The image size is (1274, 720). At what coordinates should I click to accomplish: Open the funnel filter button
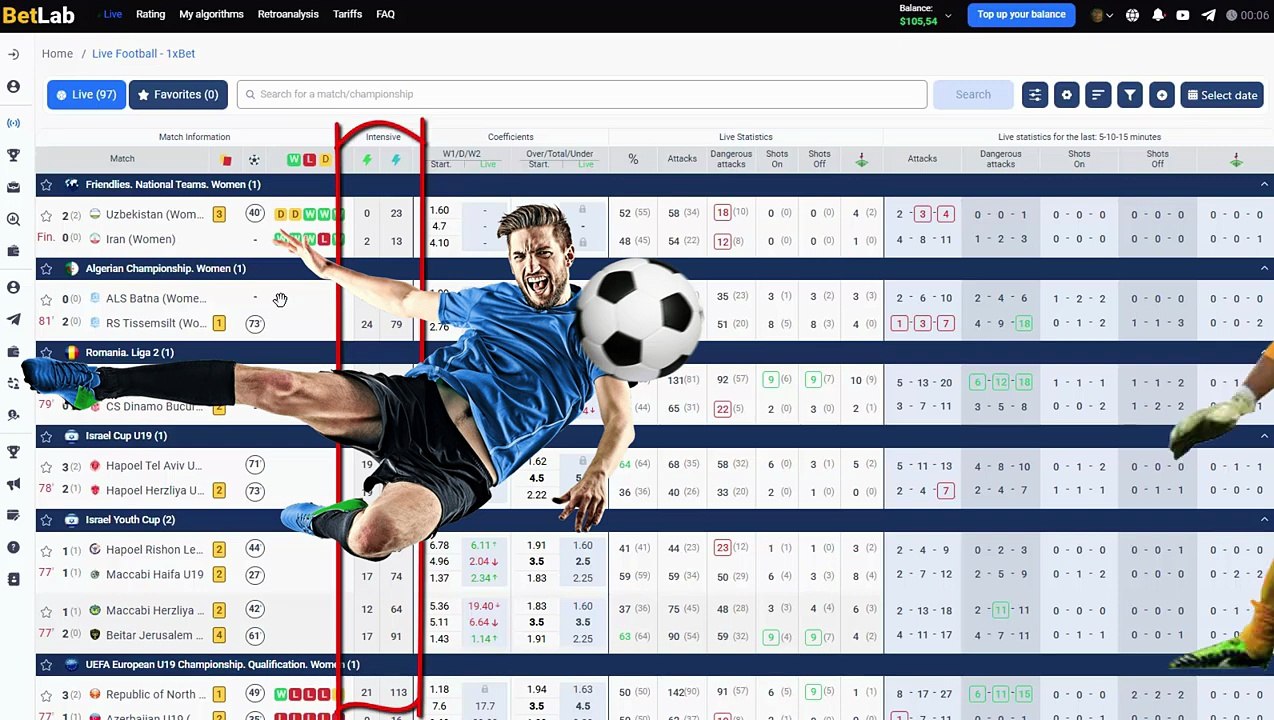click(1130, 95)
